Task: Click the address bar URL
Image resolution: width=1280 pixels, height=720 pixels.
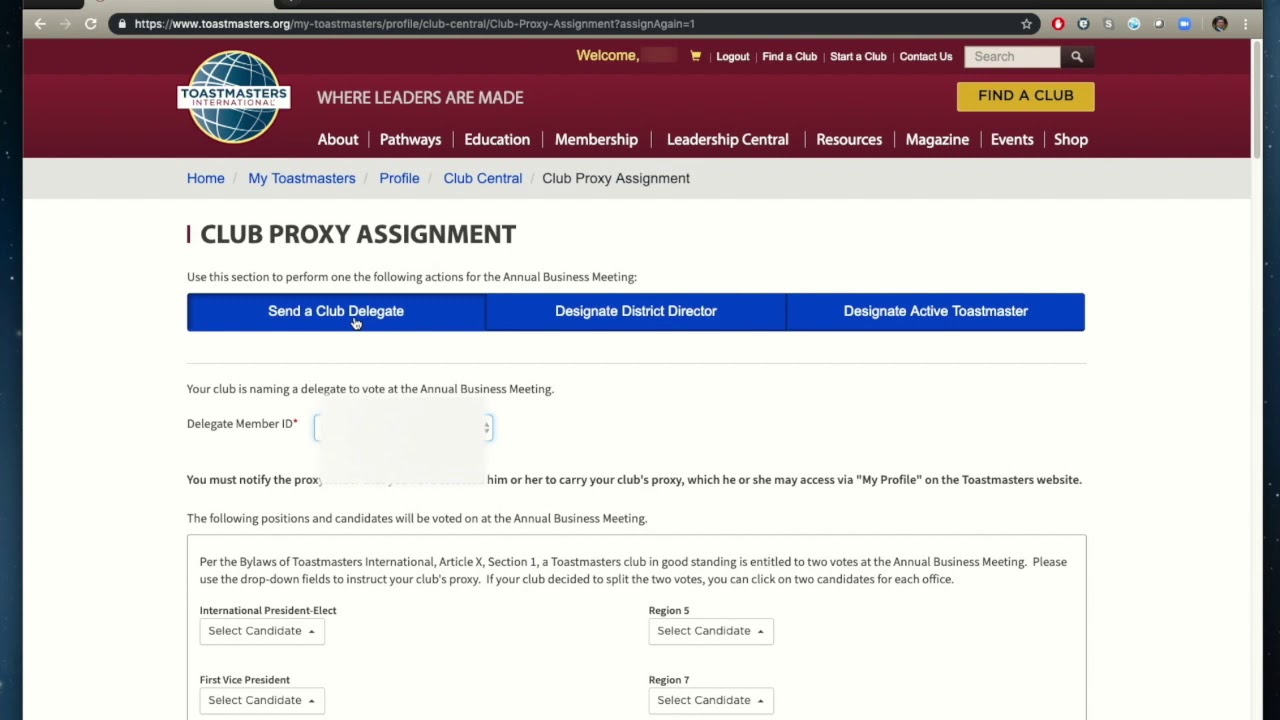Action: (x=414, y=24)
